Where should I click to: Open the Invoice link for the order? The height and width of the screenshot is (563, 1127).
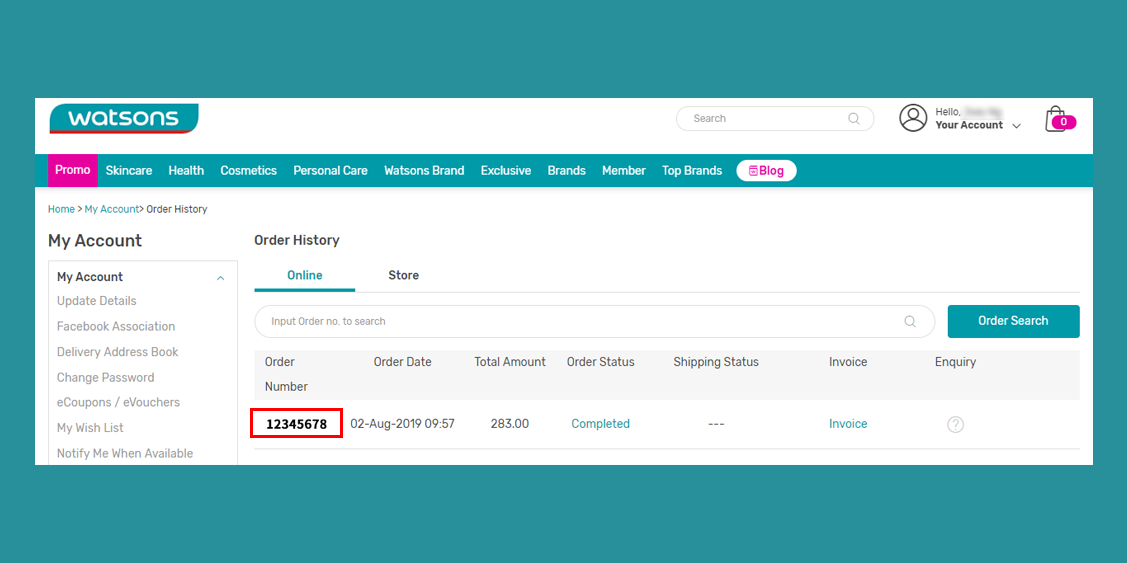click(x=848, y=424)
